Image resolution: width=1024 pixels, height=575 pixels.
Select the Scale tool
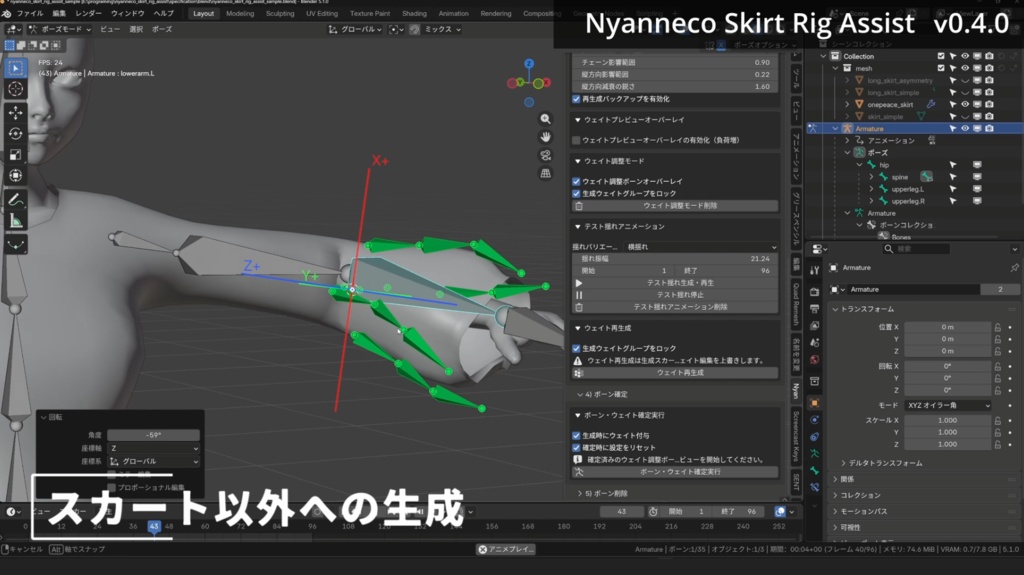16,155
